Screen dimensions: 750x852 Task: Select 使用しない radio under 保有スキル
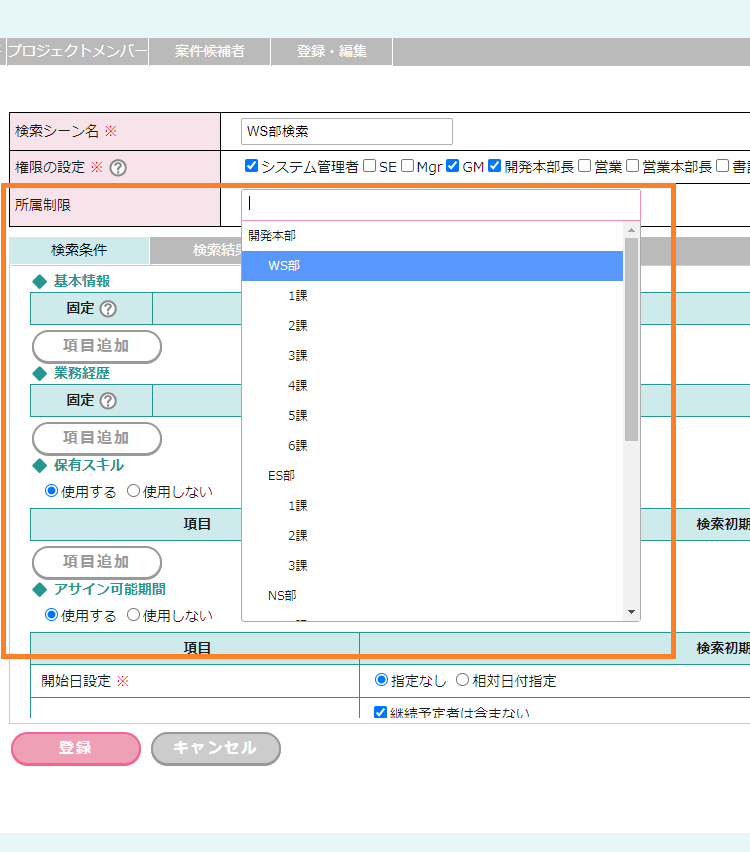point(133,491)
